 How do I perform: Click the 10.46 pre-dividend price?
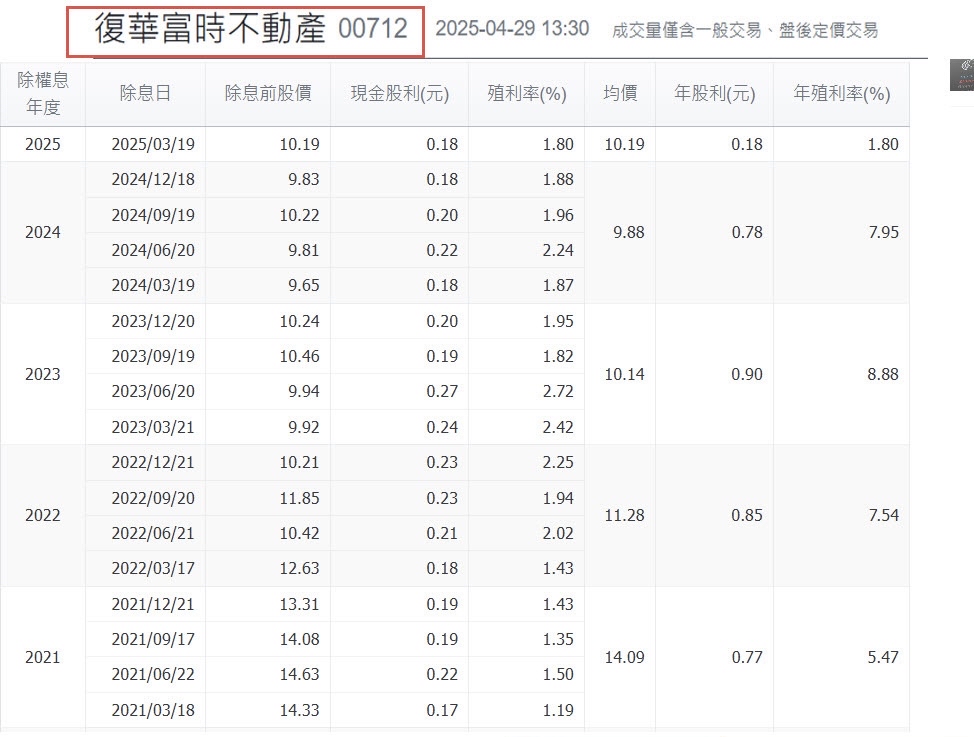tap(299, 356)
